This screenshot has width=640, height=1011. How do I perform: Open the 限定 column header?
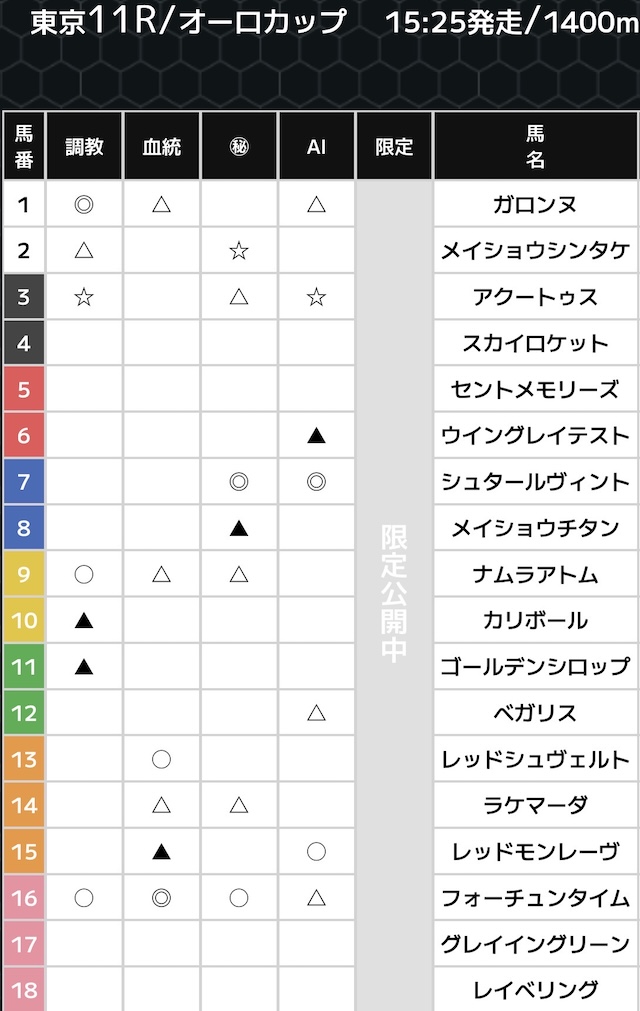[x=394, y=147]
